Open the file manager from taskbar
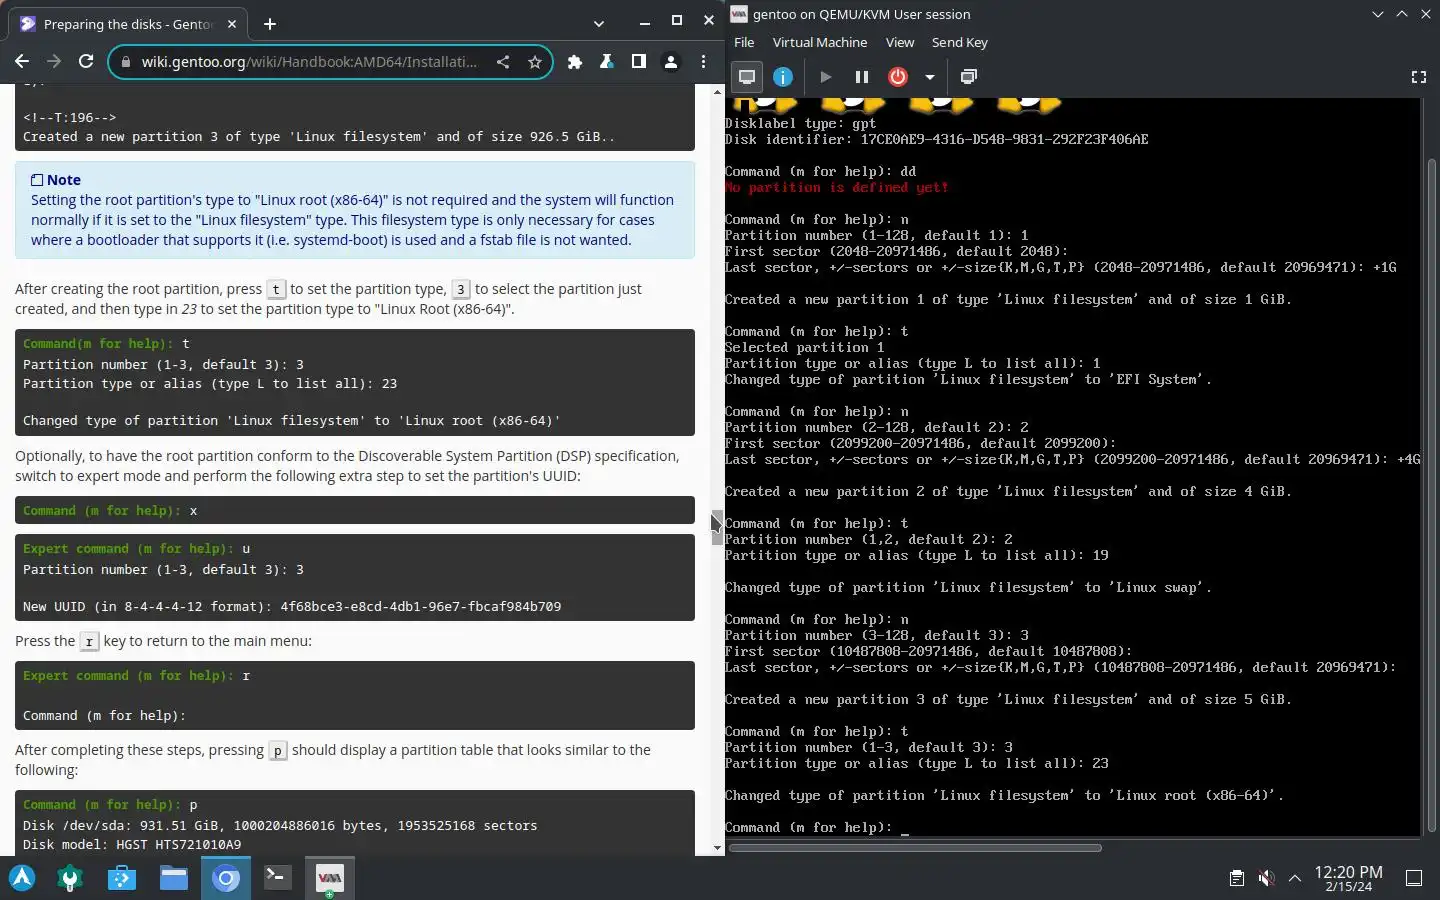Screen dimensions: 1440x900 [x=174, y=878]
